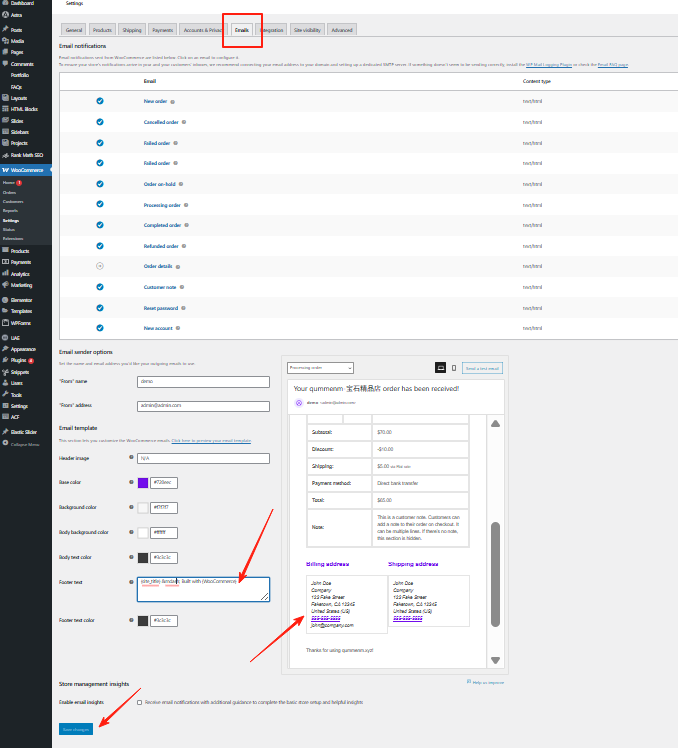Toggle the New order email status
The height and width of the screenshot is (748, 678).
pyautogui.click(x=100, y=101)
